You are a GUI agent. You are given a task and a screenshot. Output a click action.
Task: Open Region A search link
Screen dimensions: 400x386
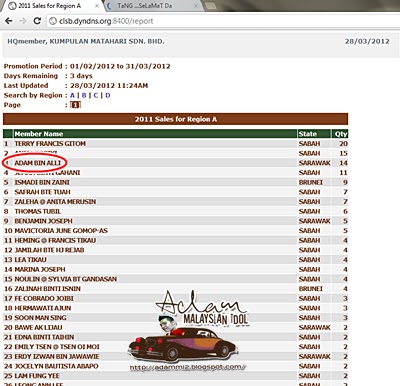point(72,95)
